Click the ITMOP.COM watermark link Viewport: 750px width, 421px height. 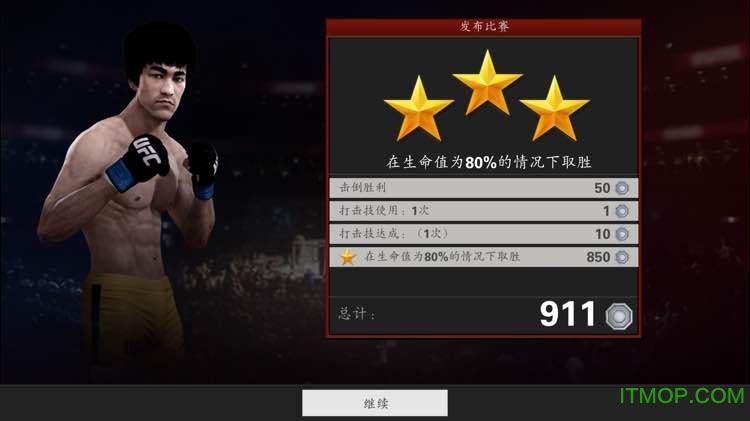pos(682,396)
